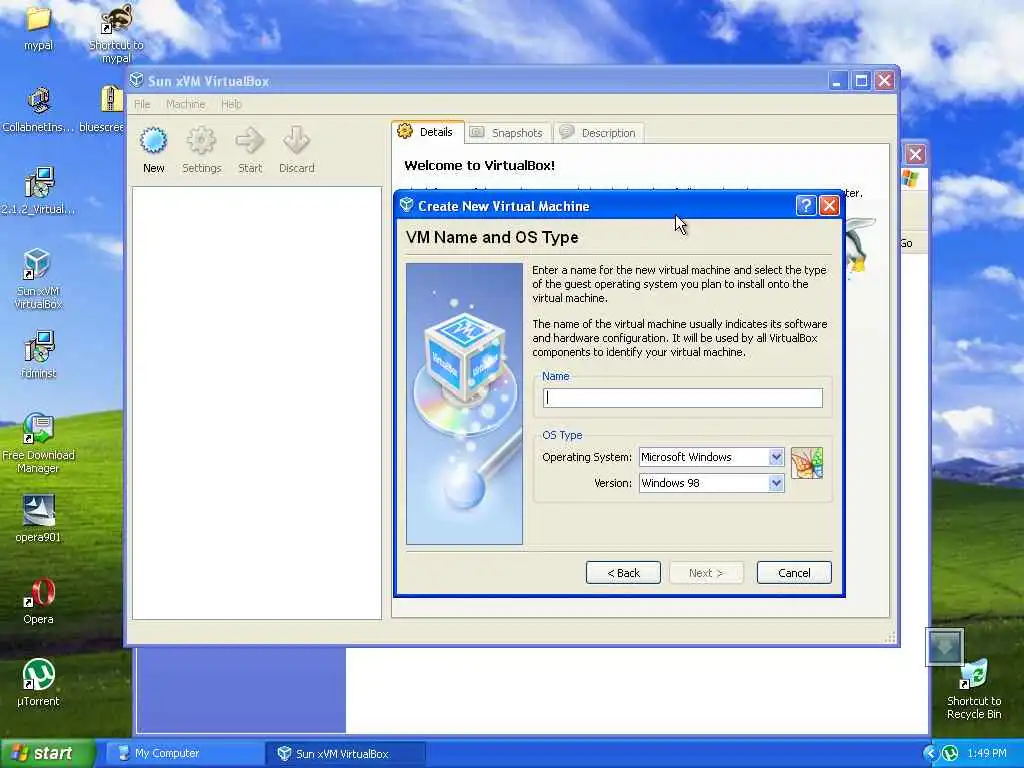This screenshot has width=1024, height=768.
Task: Select the µTorrent desktop icon
Action: [38, 682]
